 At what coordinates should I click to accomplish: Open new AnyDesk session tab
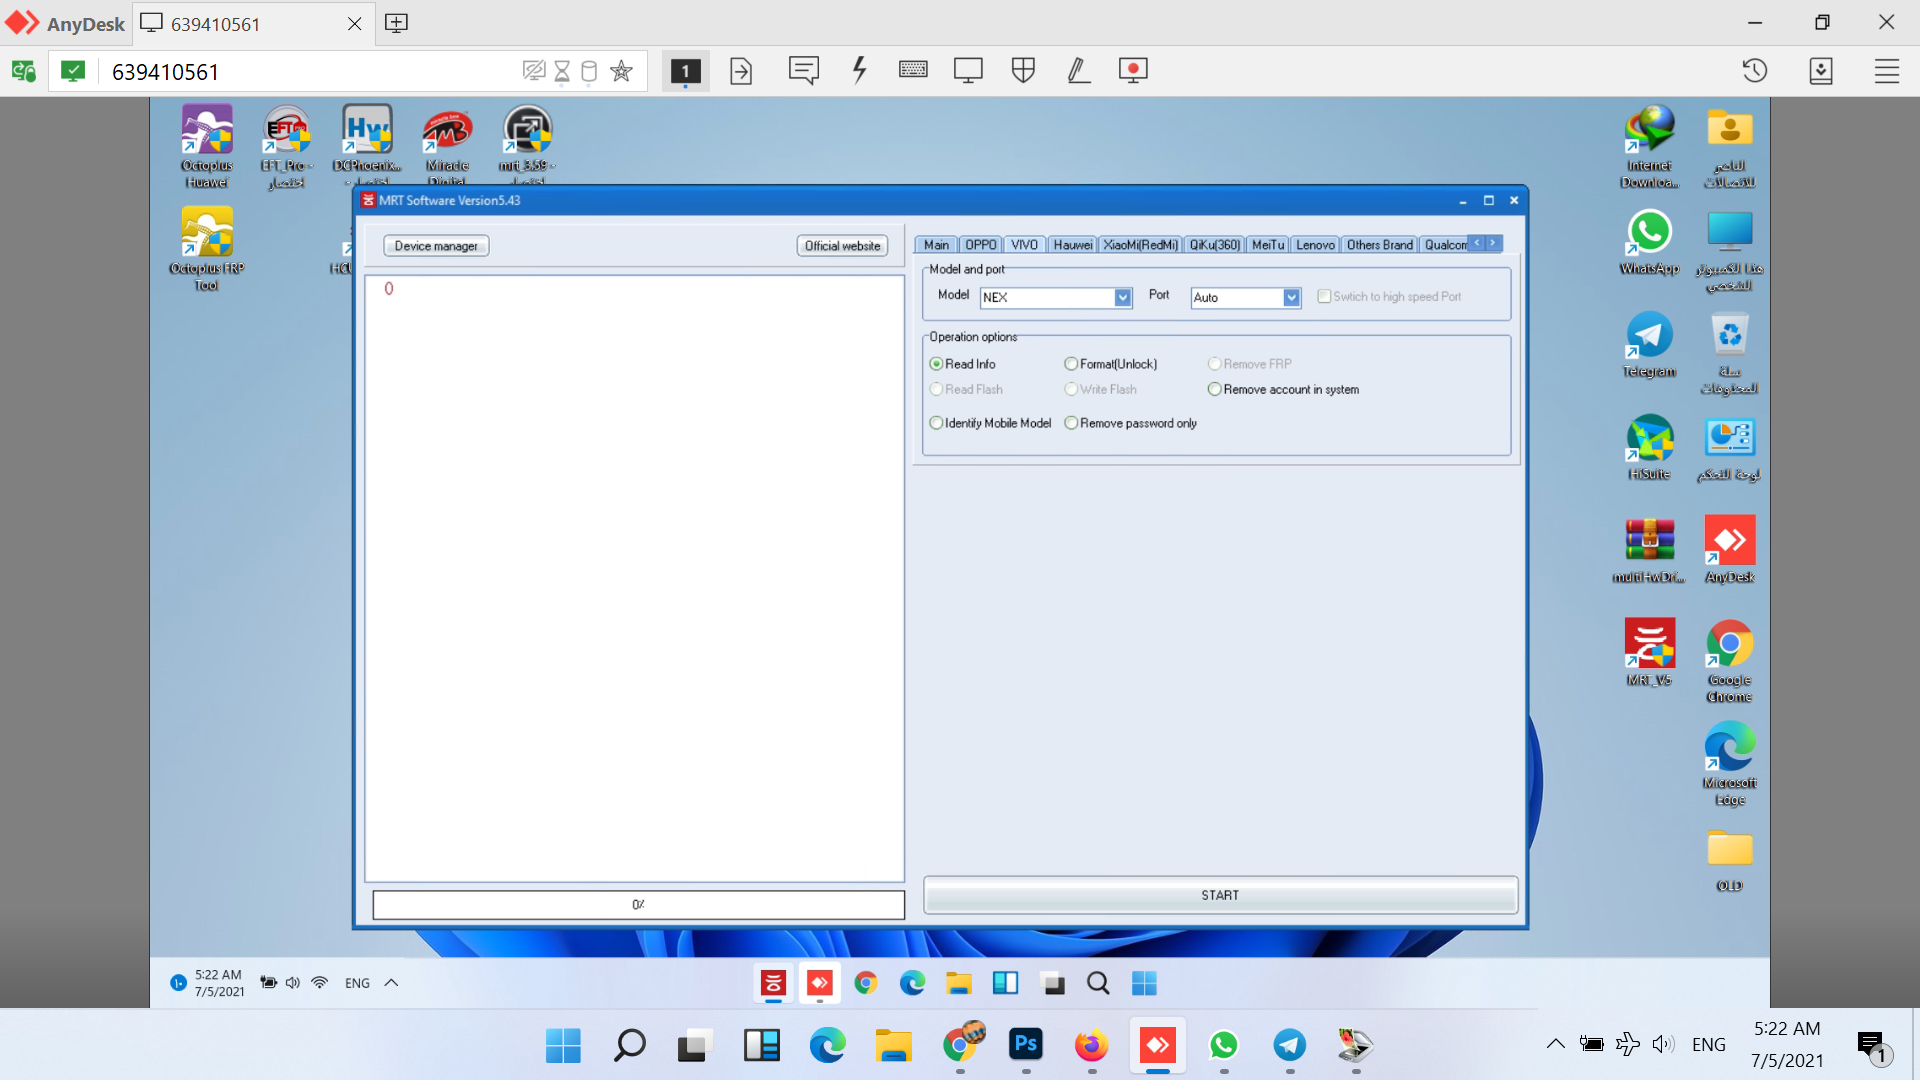click(396, 23)
